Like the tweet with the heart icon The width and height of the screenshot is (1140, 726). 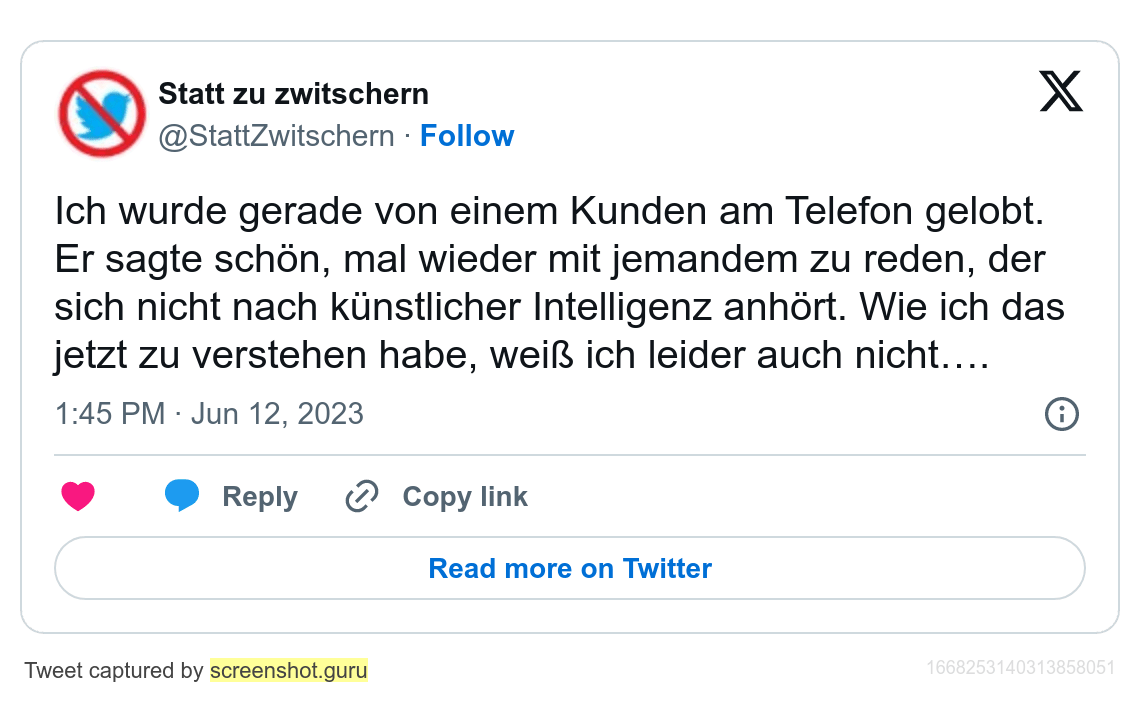click(x=78, y=497)
